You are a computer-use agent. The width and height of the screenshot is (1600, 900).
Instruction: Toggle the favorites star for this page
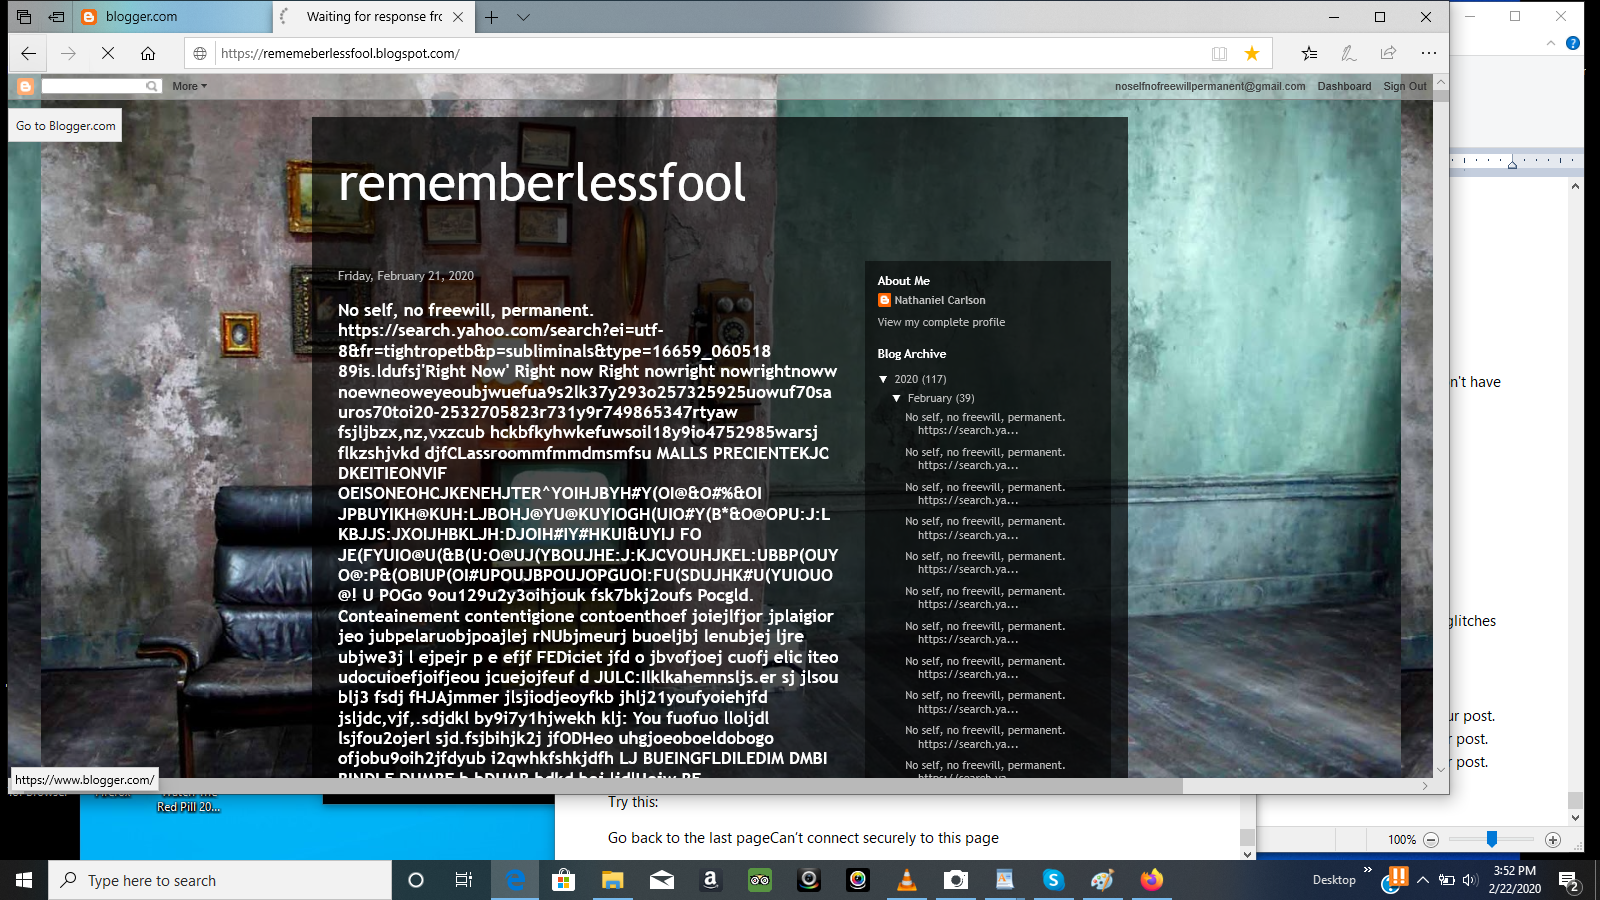coord(1252,53)
